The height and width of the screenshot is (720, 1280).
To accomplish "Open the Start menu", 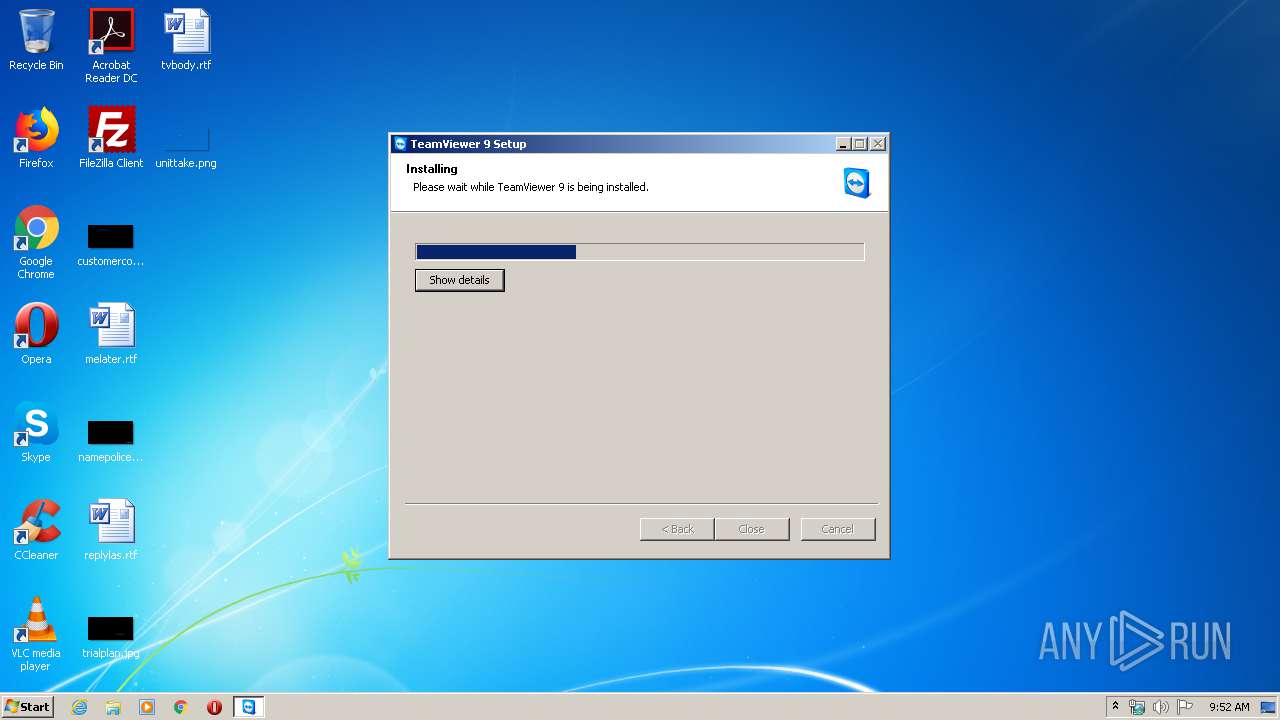I will [27, 707].
